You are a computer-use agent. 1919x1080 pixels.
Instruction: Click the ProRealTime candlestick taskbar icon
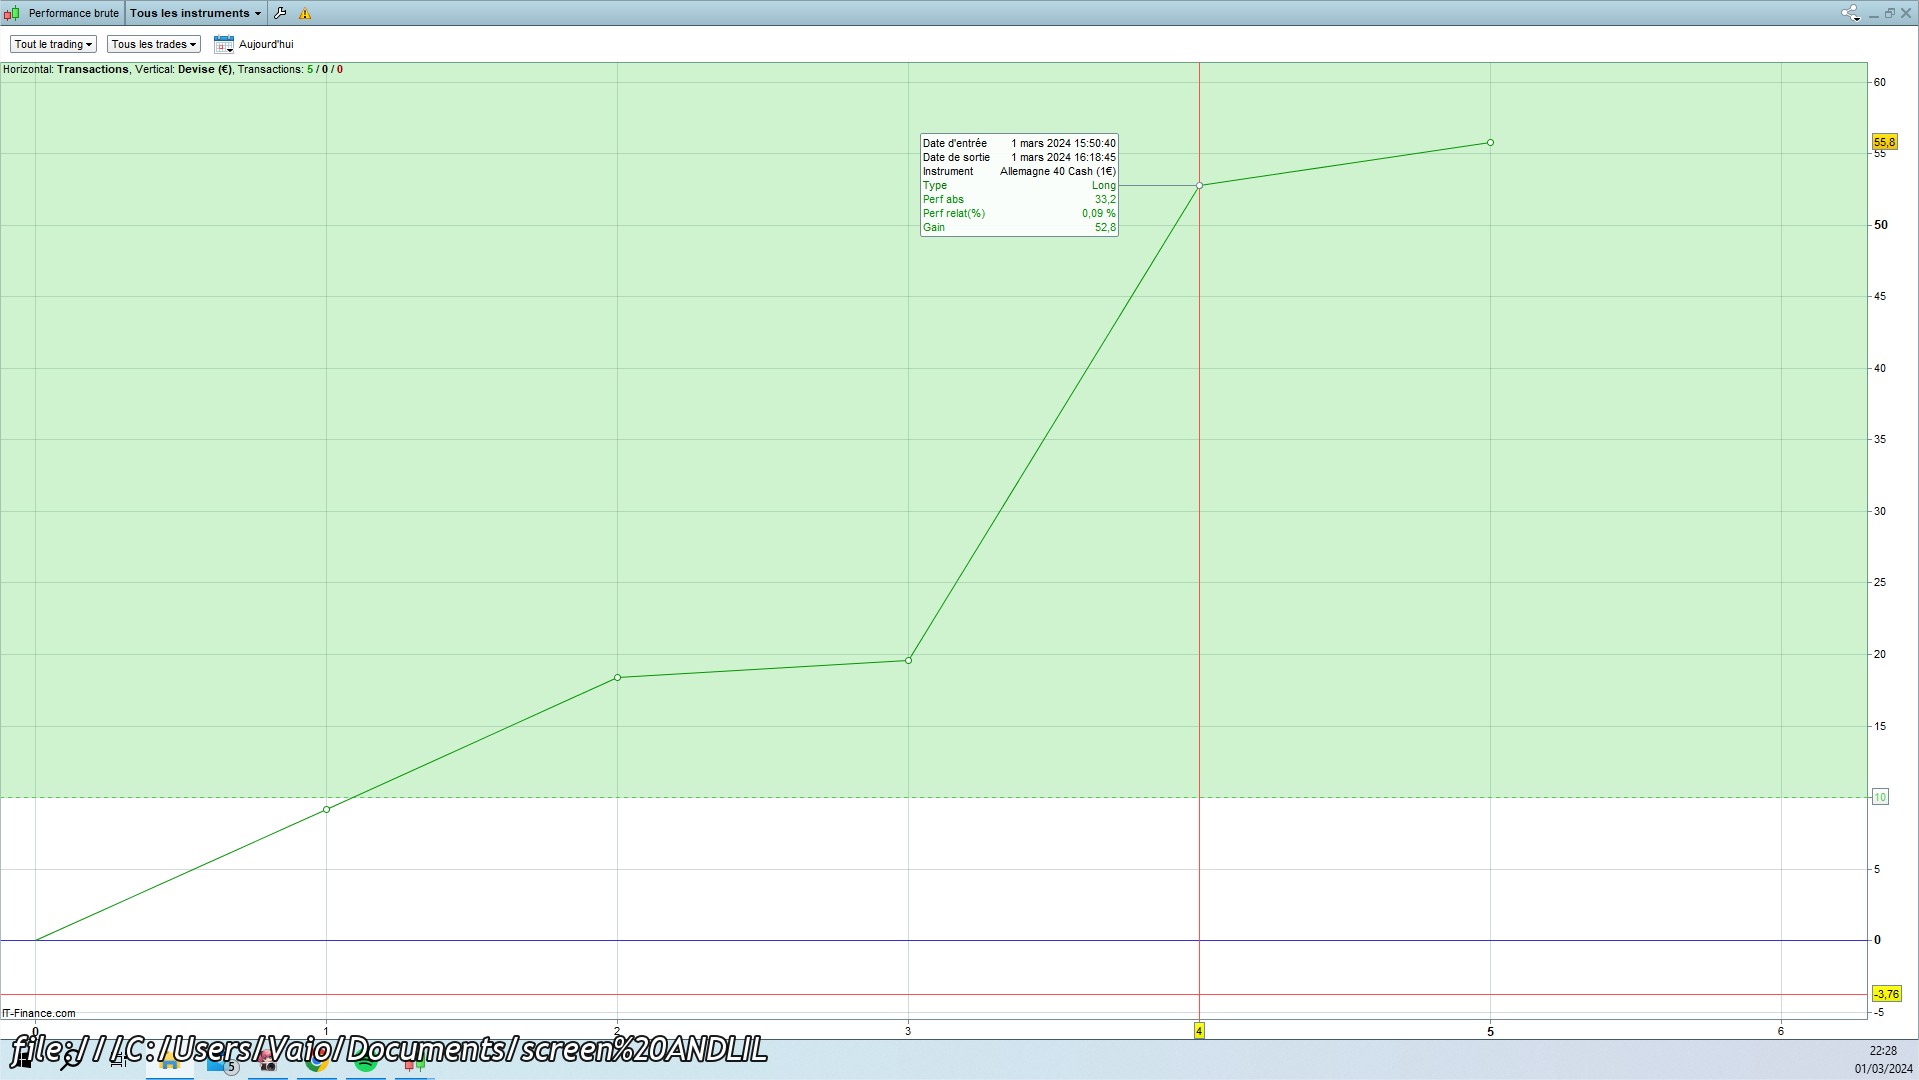pyautogui.click(x=414, y=1063)
